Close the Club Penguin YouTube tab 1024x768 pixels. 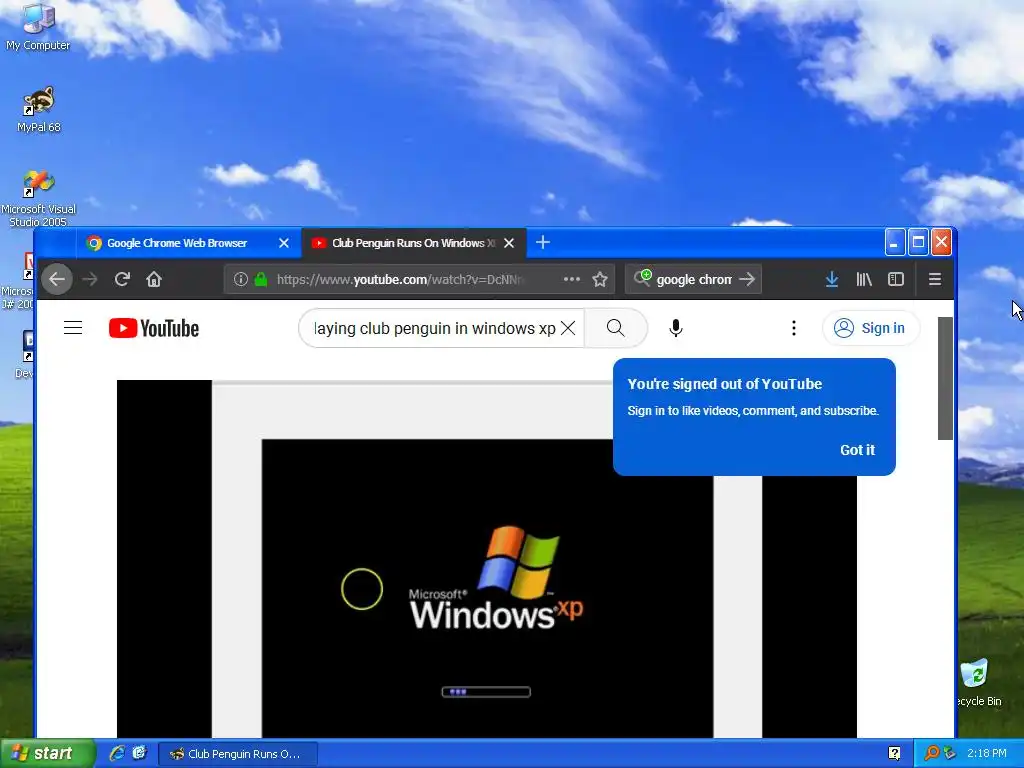509,243
